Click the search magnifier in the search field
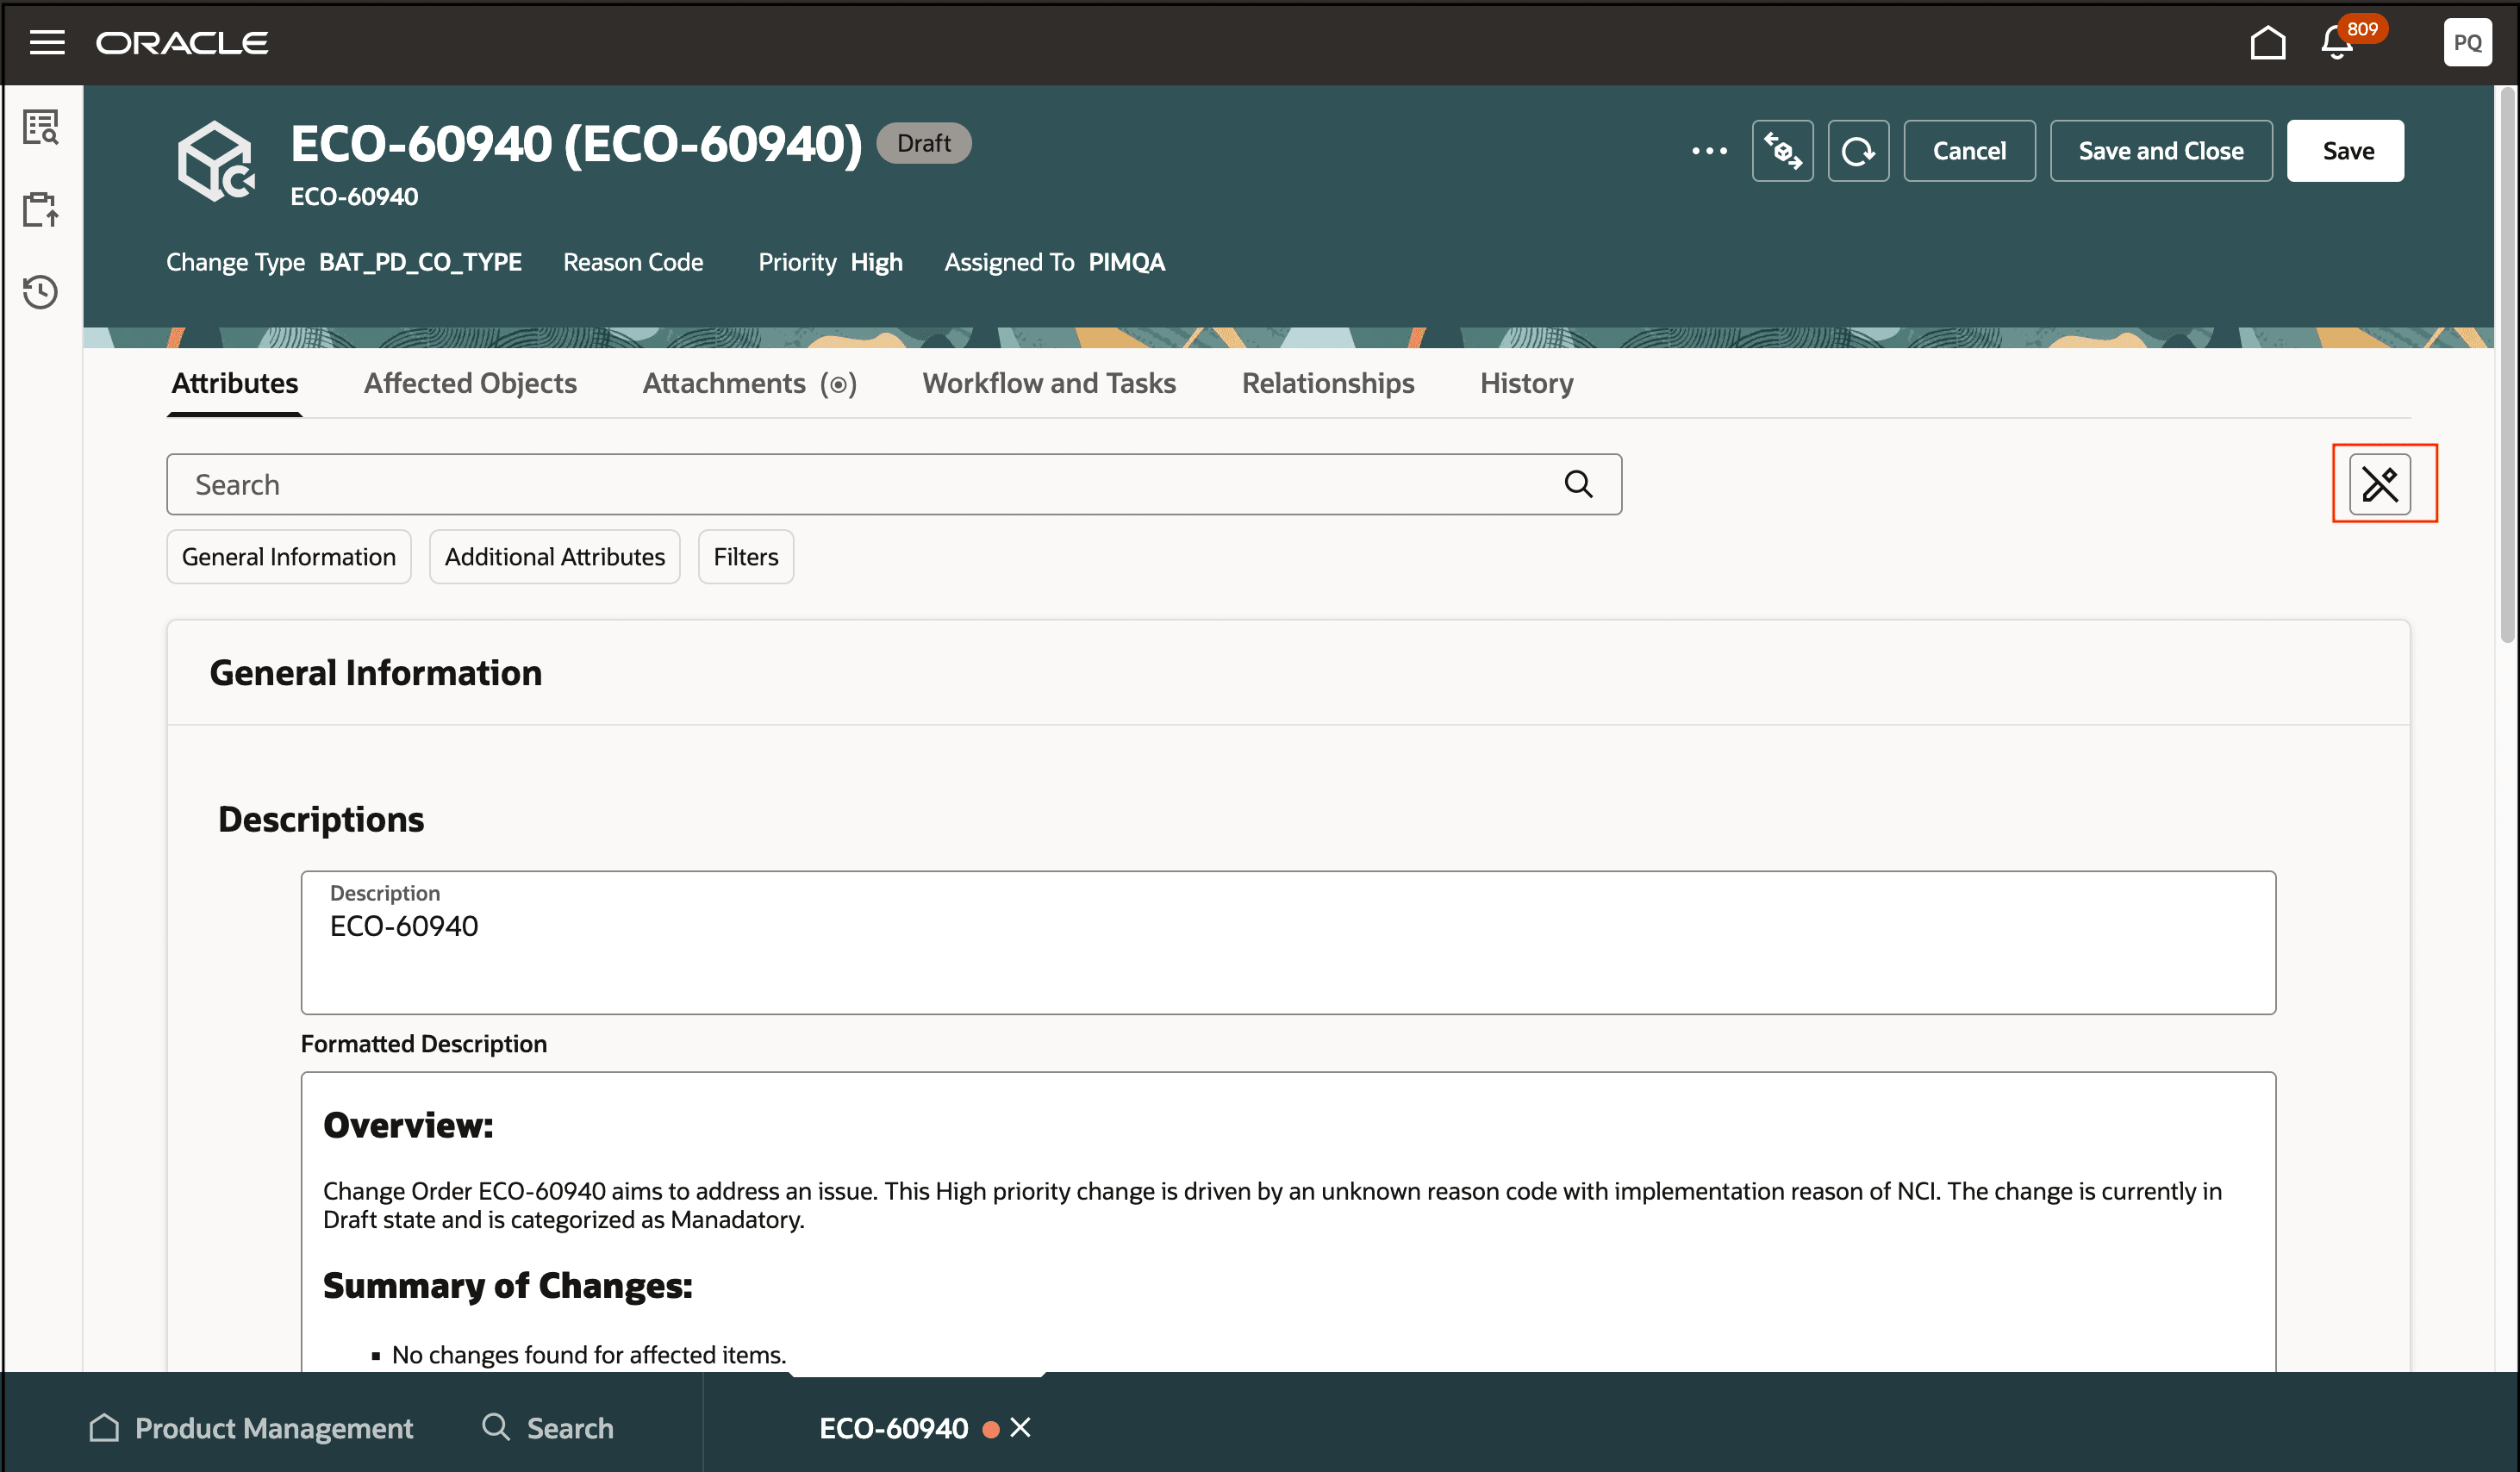This screenshot has height=1472, width=2520. pyautogui.click(x=1578, y=484)
